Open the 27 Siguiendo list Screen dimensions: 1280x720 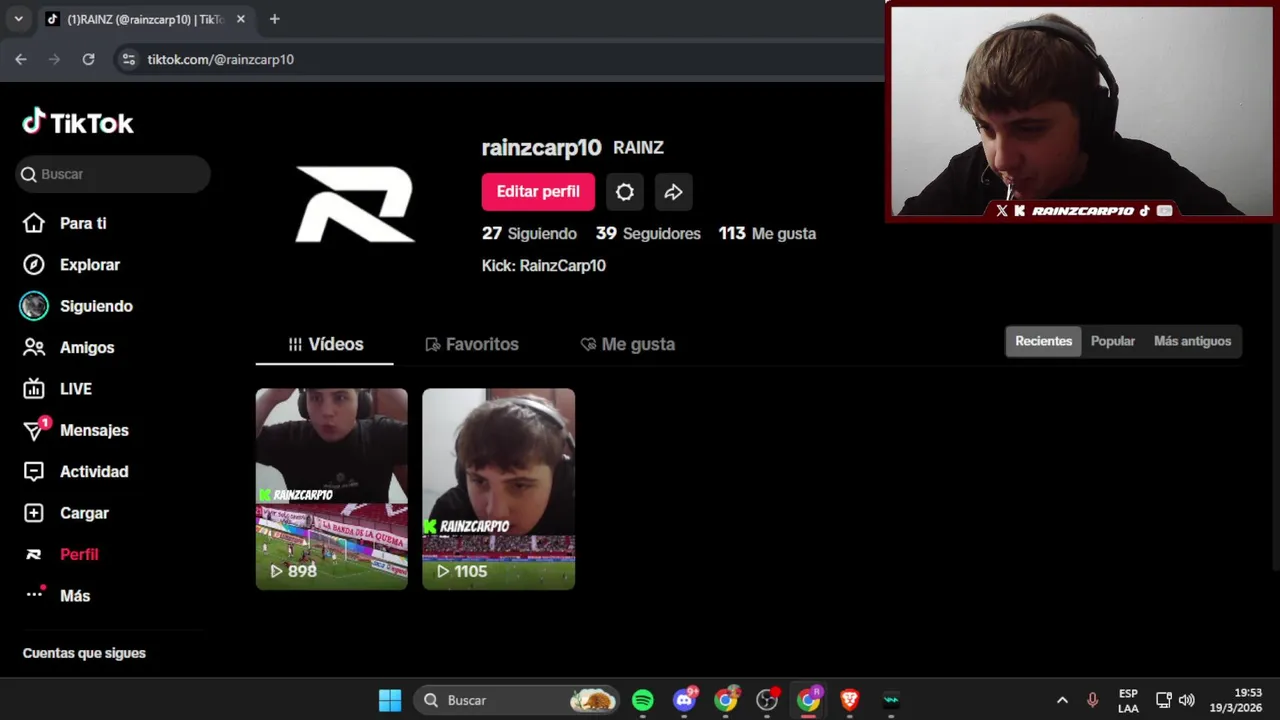pos(529,233)
